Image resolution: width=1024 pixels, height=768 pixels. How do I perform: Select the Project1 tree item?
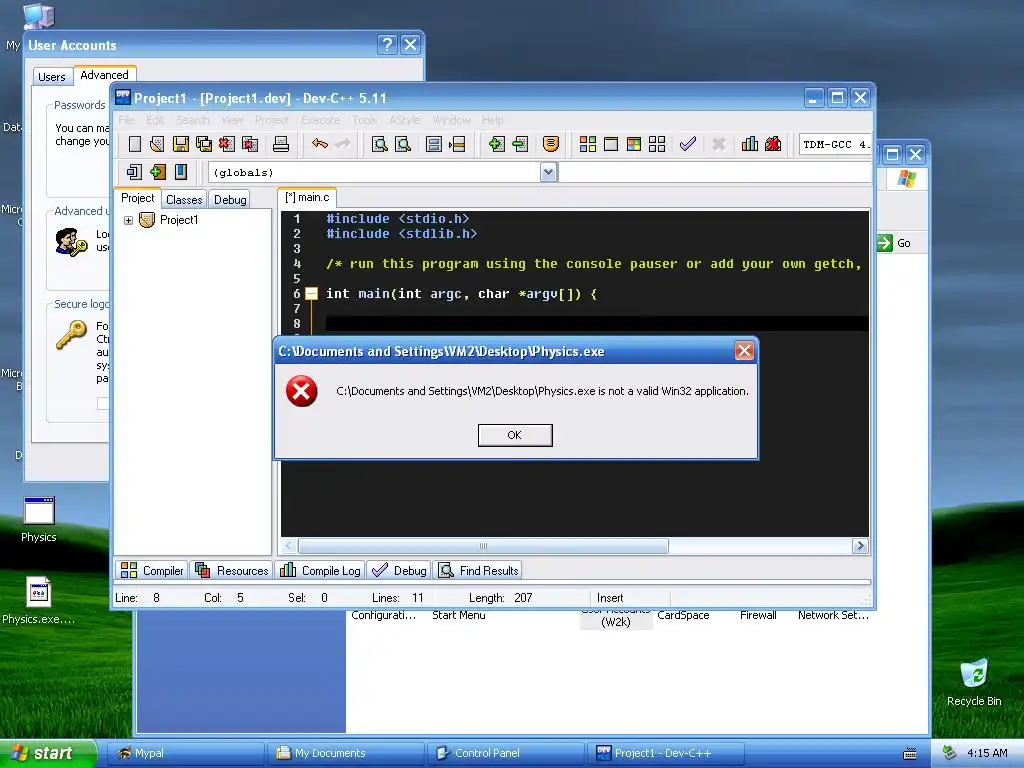pyautogui.click(x=178, y=220)
